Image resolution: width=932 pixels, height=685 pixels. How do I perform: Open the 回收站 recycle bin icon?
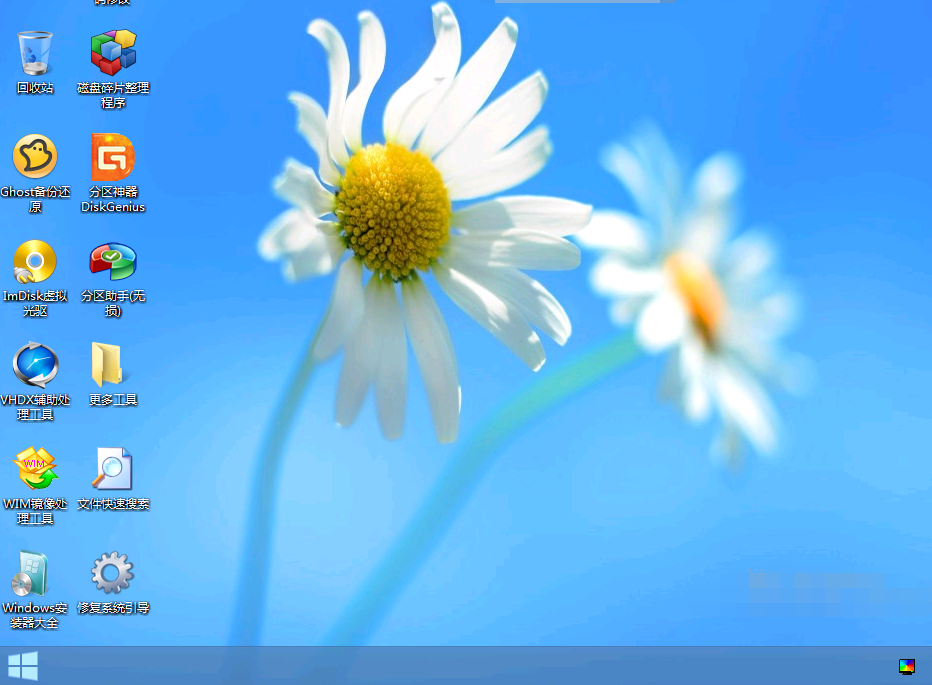pyautogui.click(x=35, y=53)
